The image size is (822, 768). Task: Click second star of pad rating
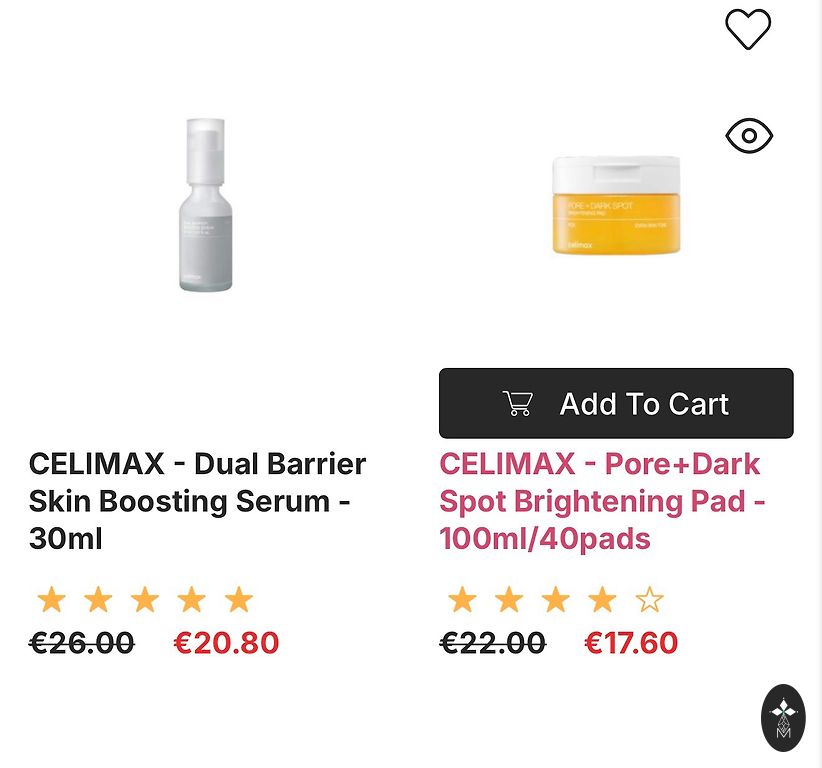click(x=509, y=600)
